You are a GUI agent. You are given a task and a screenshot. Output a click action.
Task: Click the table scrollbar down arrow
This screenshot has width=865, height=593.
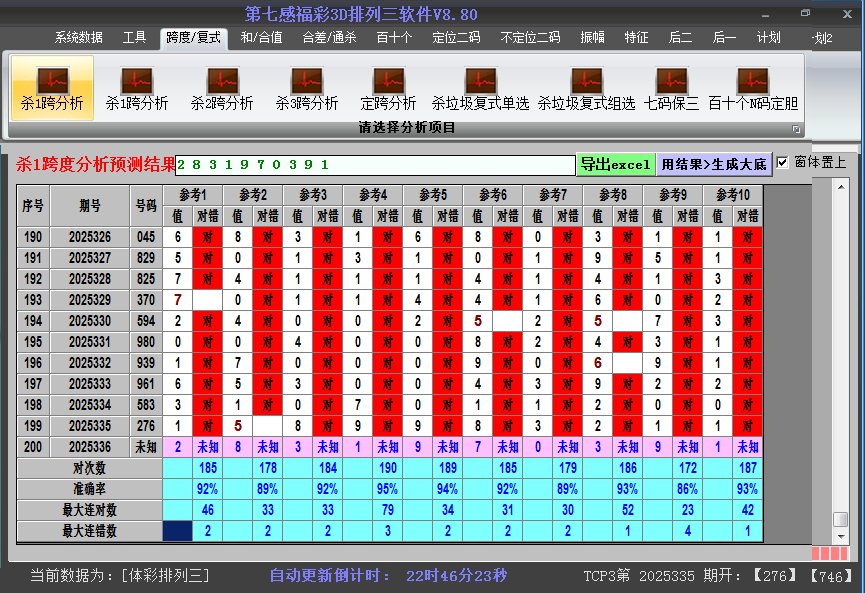click(840, 536)
